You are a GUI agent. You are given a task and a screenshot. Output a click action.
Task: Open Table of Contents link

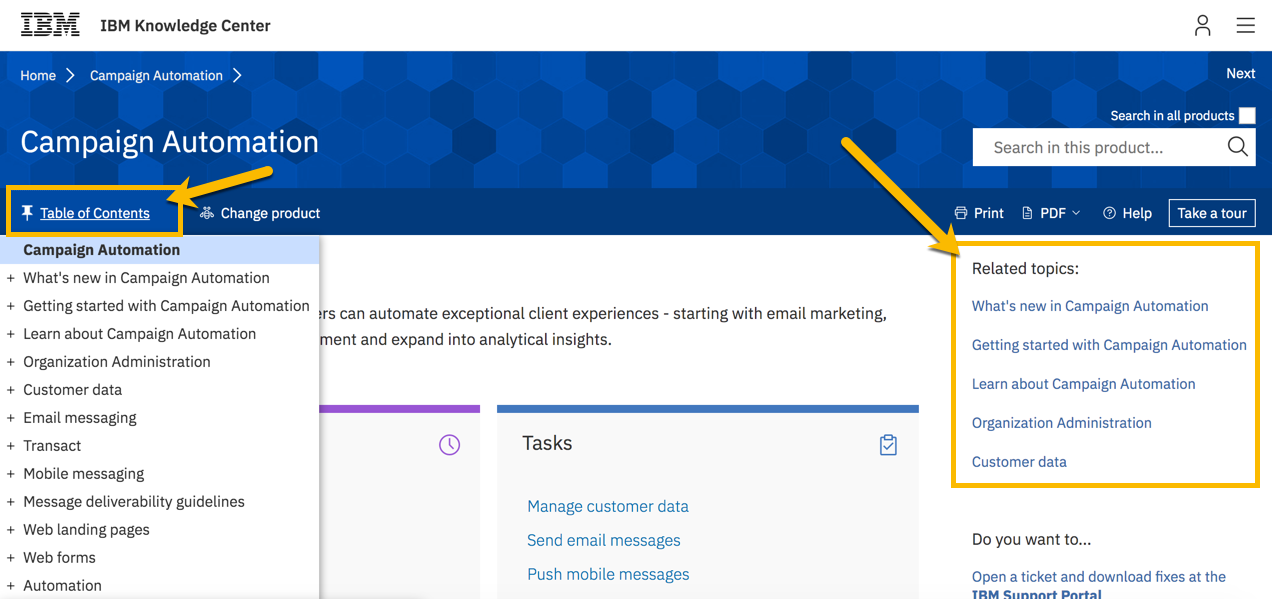tap(95, 213)
